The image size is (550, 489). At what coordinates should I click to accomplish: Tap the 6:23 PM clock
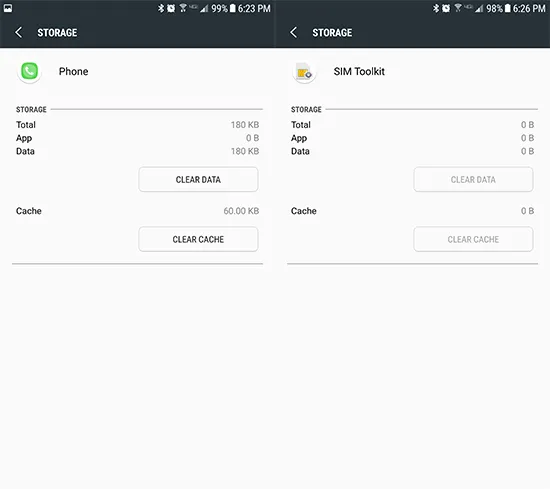(254, 8)
